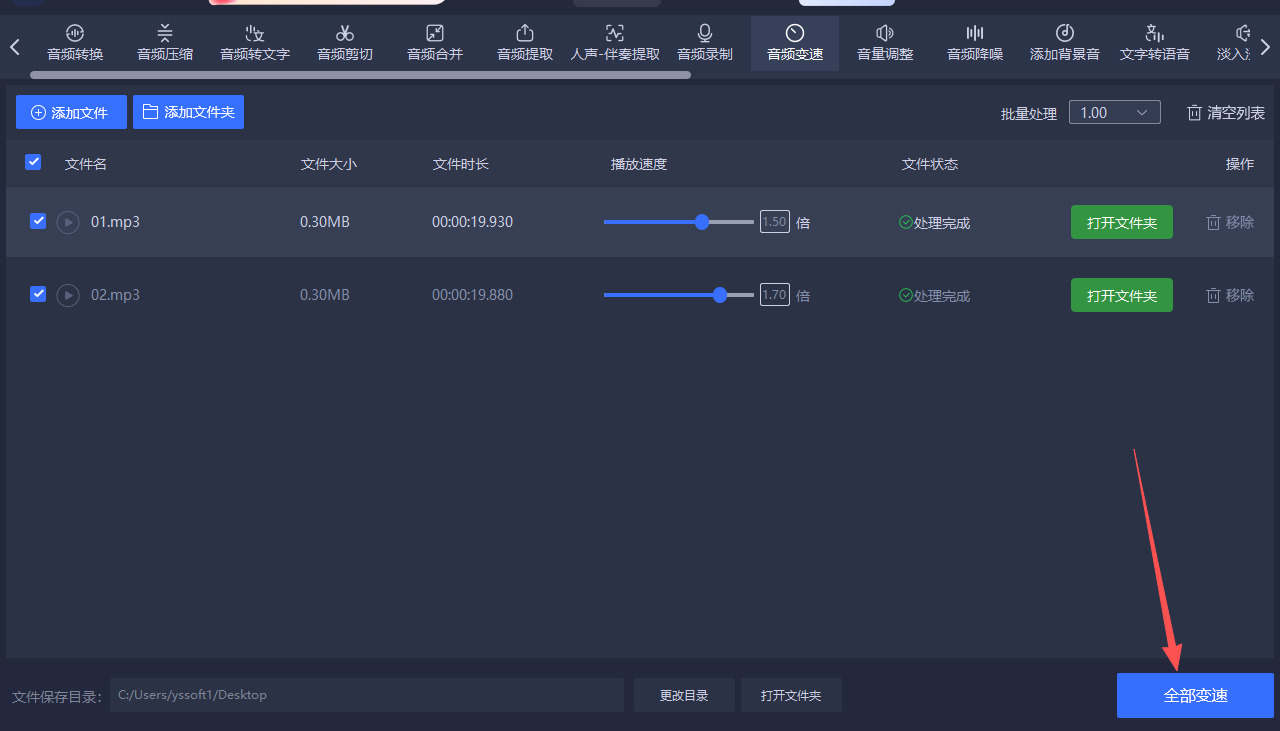Open the 音频合并 audio merge tool
The height and width of the screenshot is (731, 1280).
click(435, 43)
